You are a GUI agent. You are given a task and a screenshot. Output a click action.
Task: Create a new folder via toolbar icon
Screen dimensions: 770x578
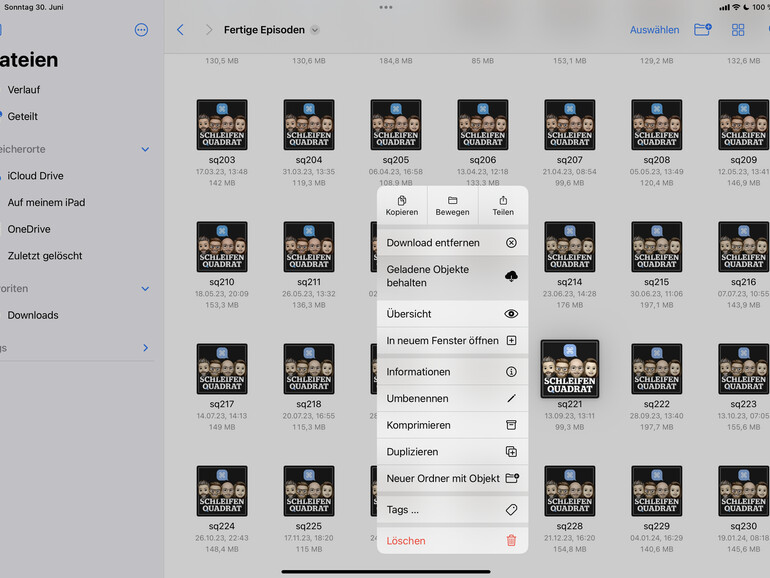(703, 30)
